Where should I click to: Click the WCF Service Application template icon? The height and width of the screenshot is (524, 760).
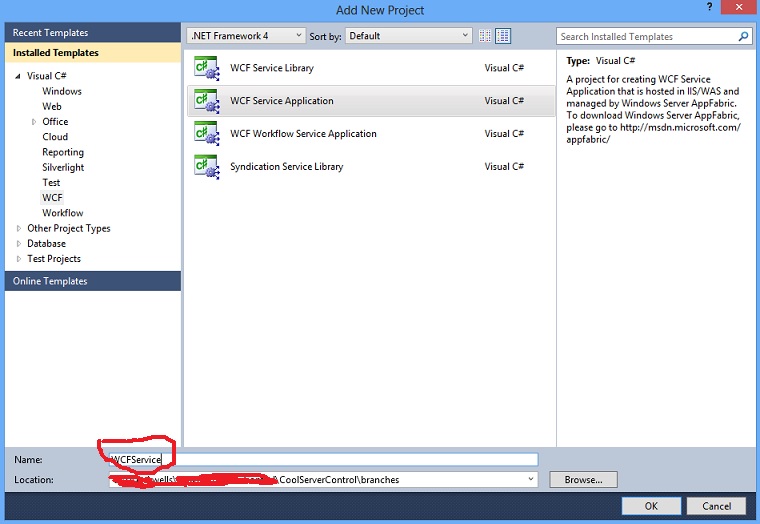206,101
